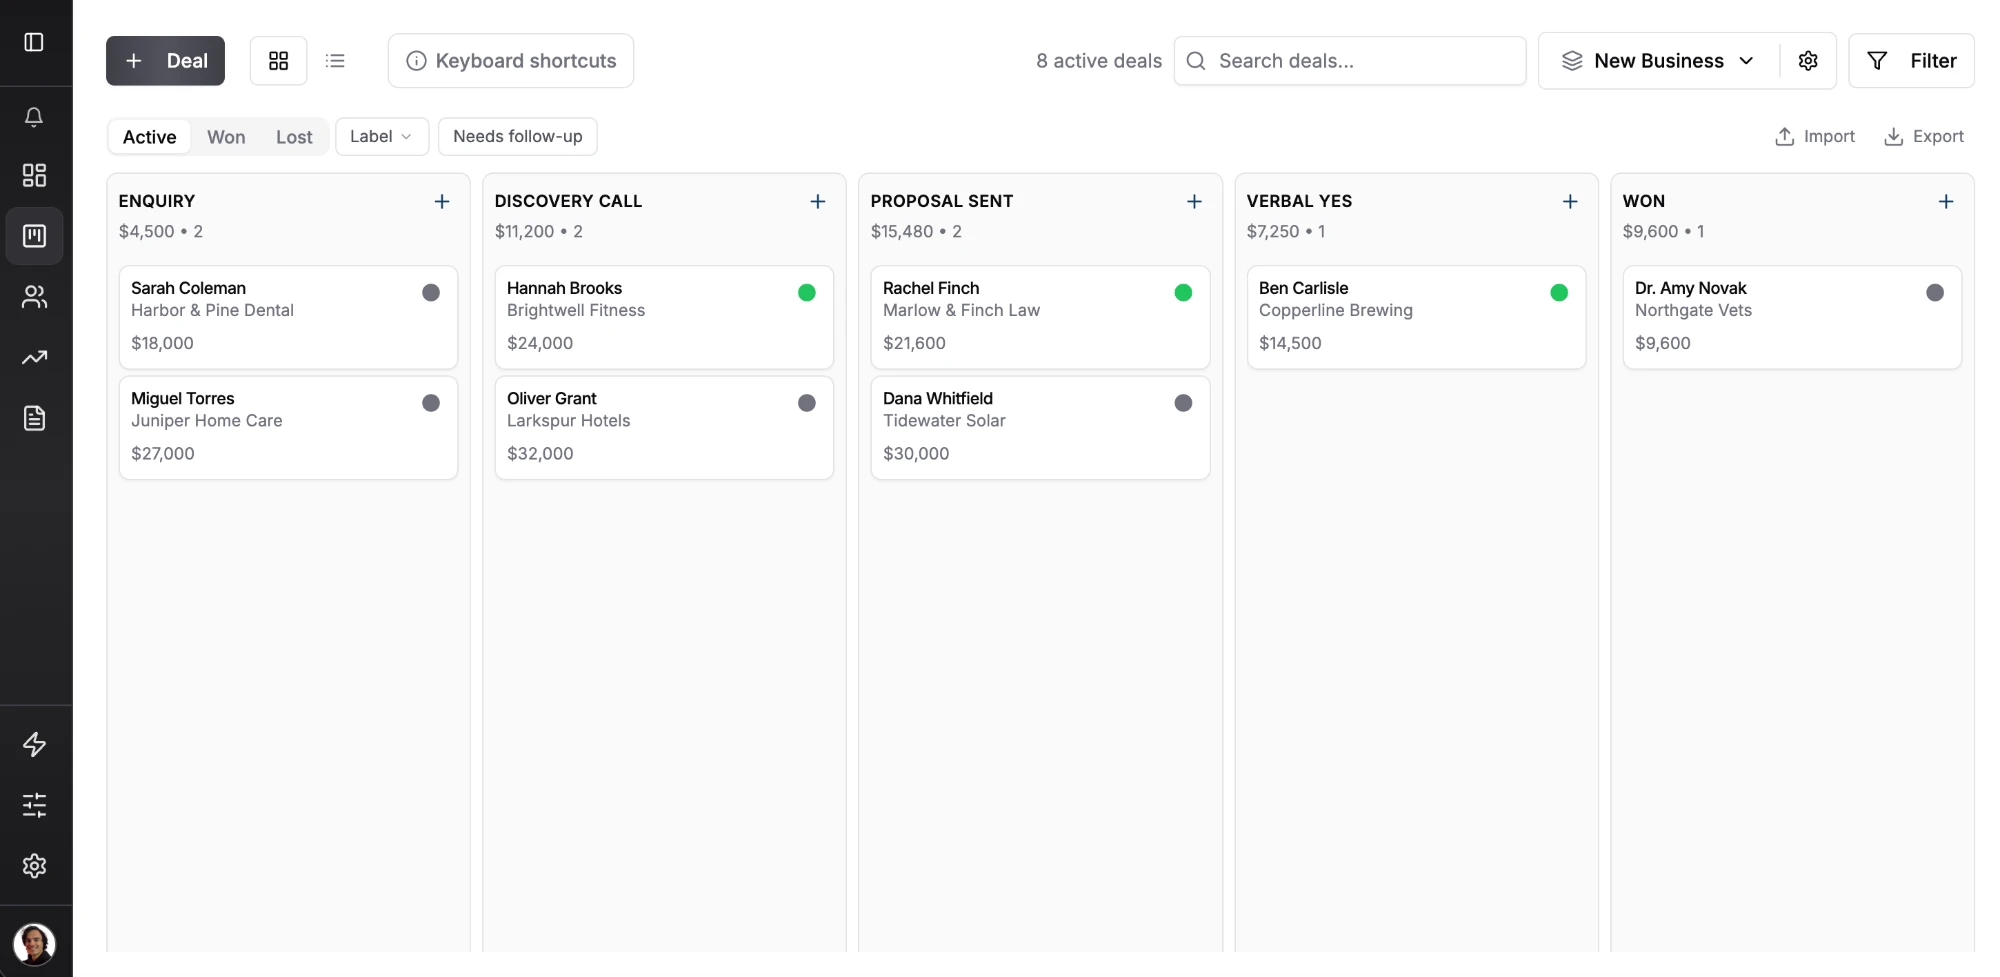The width and height of the screenshot is (2000, 977).
Task: Click Rachel Finch's green status dot
Action: point(1183,293)
